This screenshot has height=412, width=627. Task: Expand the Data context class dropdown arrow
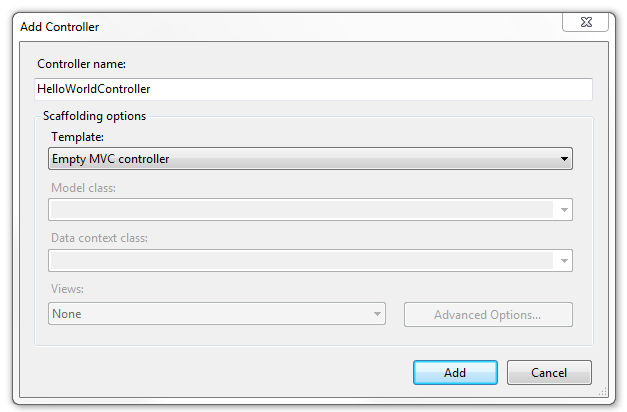(x=564, y=261)
